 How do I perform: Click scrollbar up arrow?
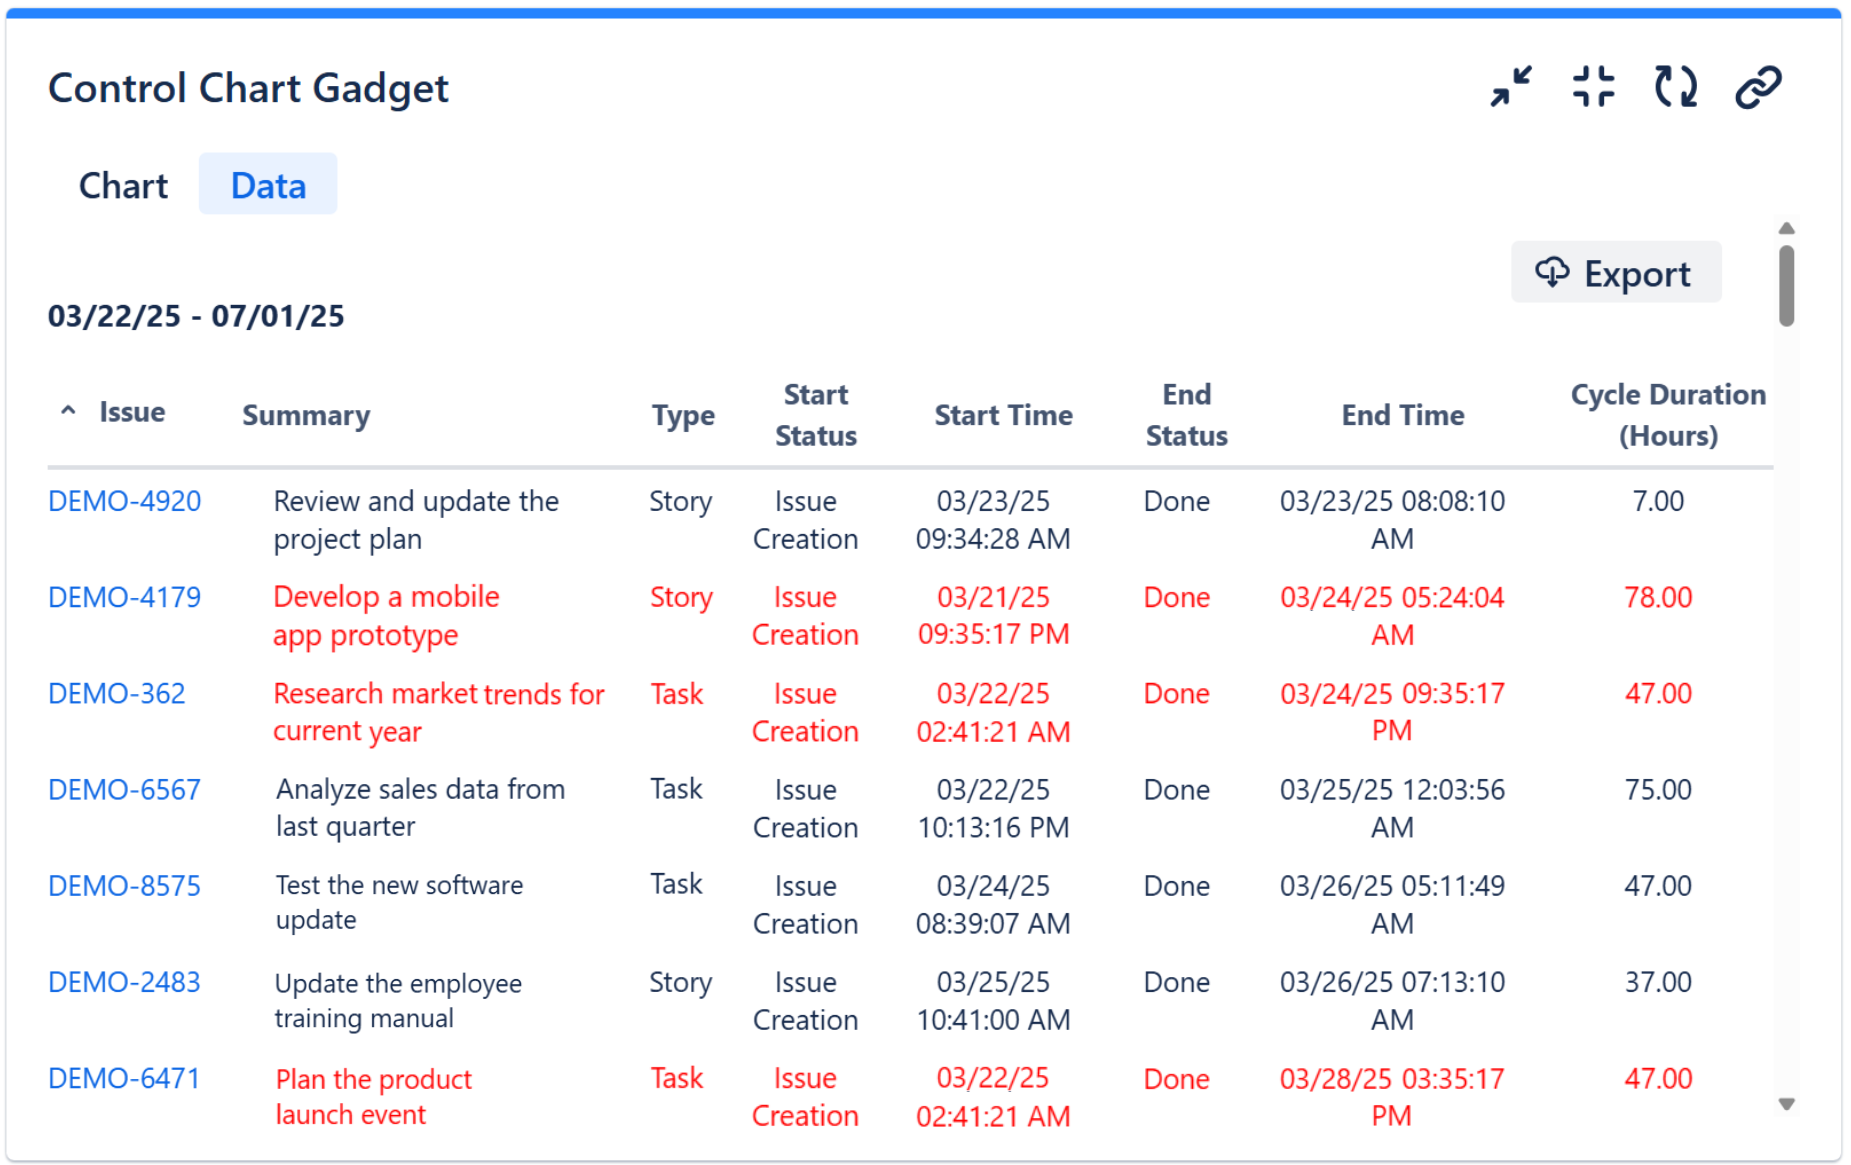tap(1786, 229)
